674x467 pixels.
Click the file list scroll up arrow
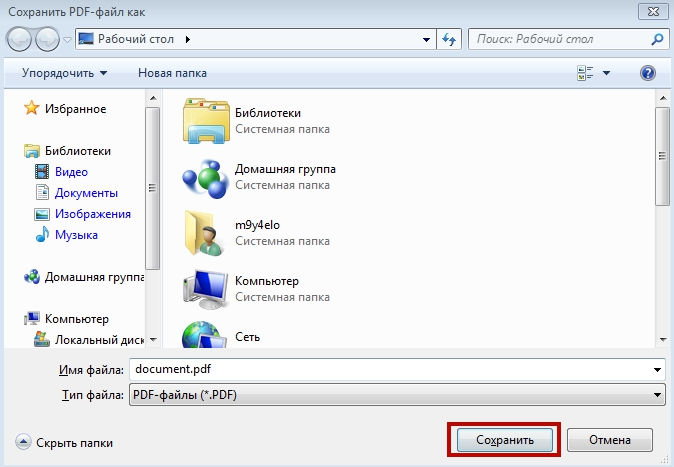662,99
